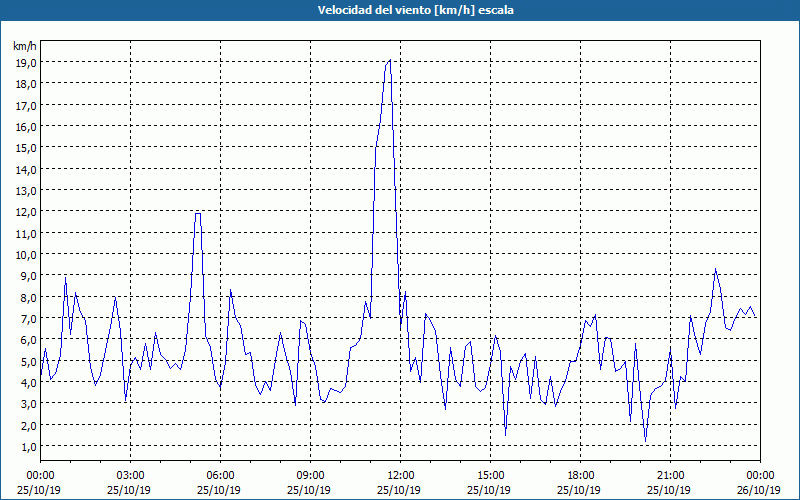Click the 12 km/h wind peak near 05:15
The height and width of the screenshot is (500, 800).
click(198, 213)
